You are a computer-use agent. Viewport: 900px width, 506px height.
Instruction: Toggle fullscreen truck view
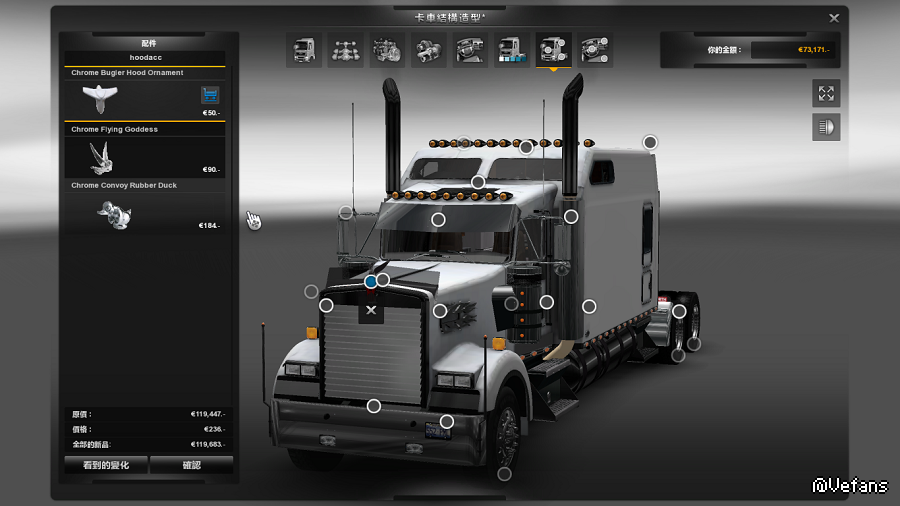tap(826, 94)
